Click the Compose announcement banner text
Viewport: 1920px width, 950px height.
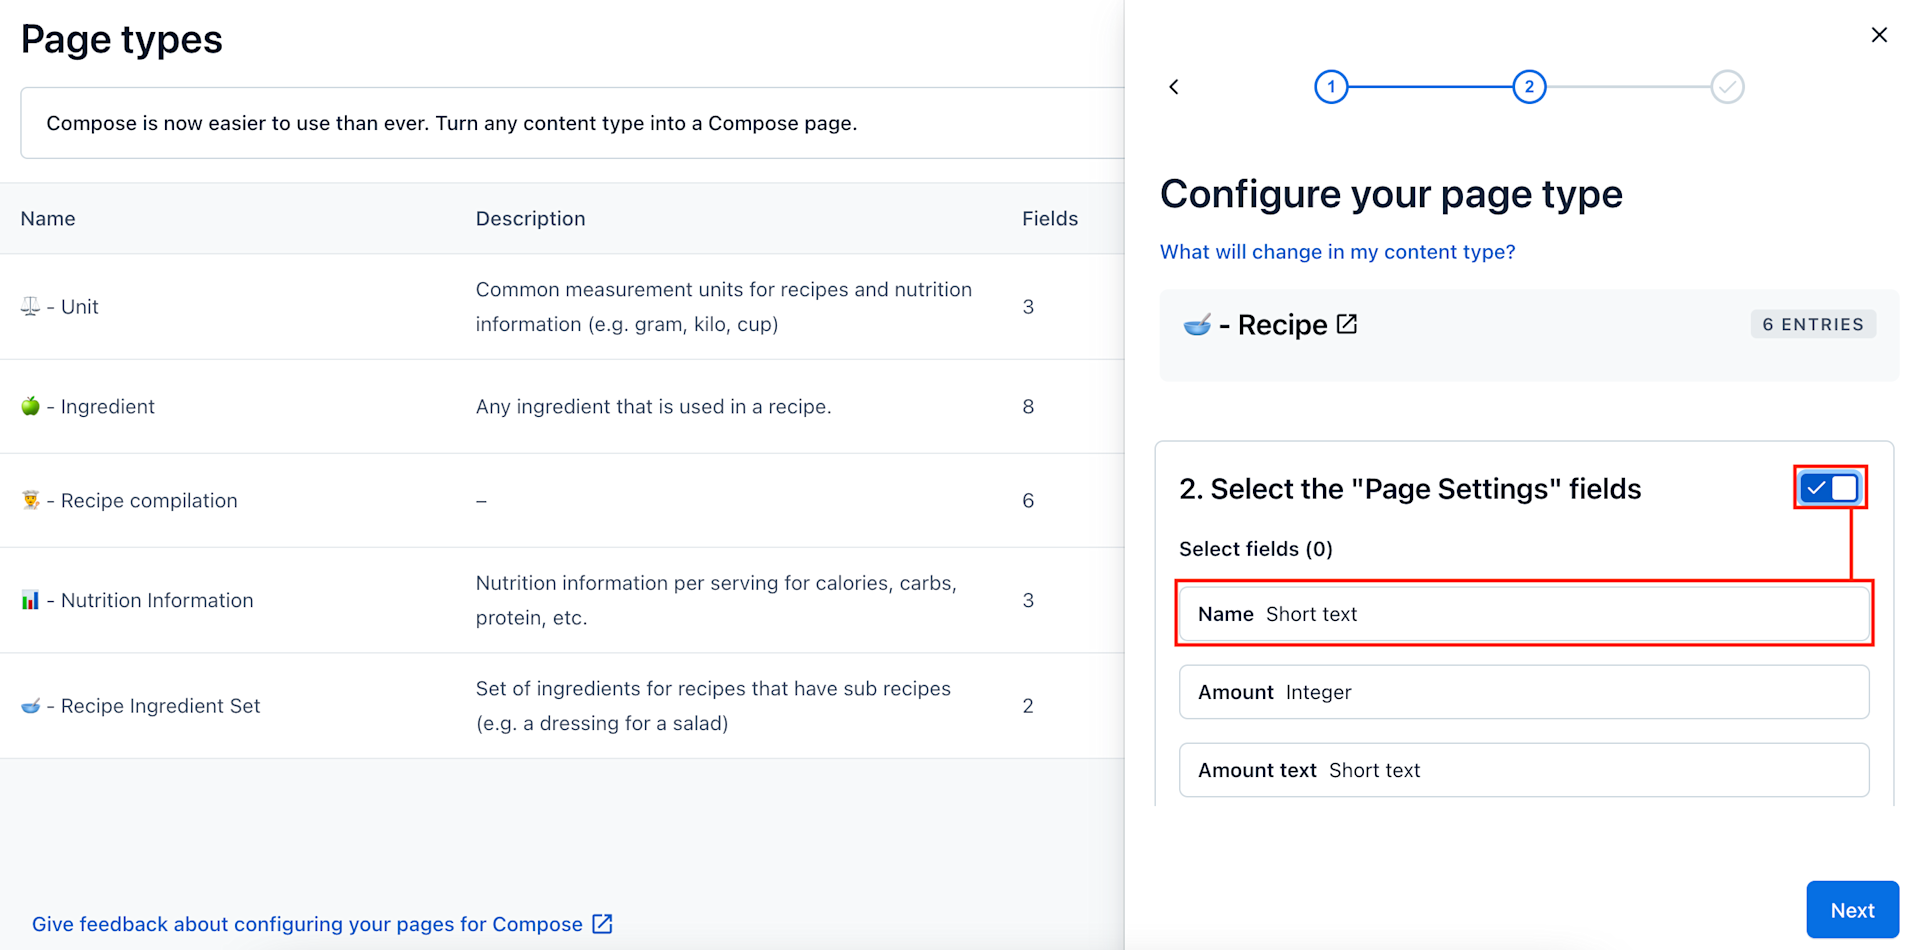(452, 123)
